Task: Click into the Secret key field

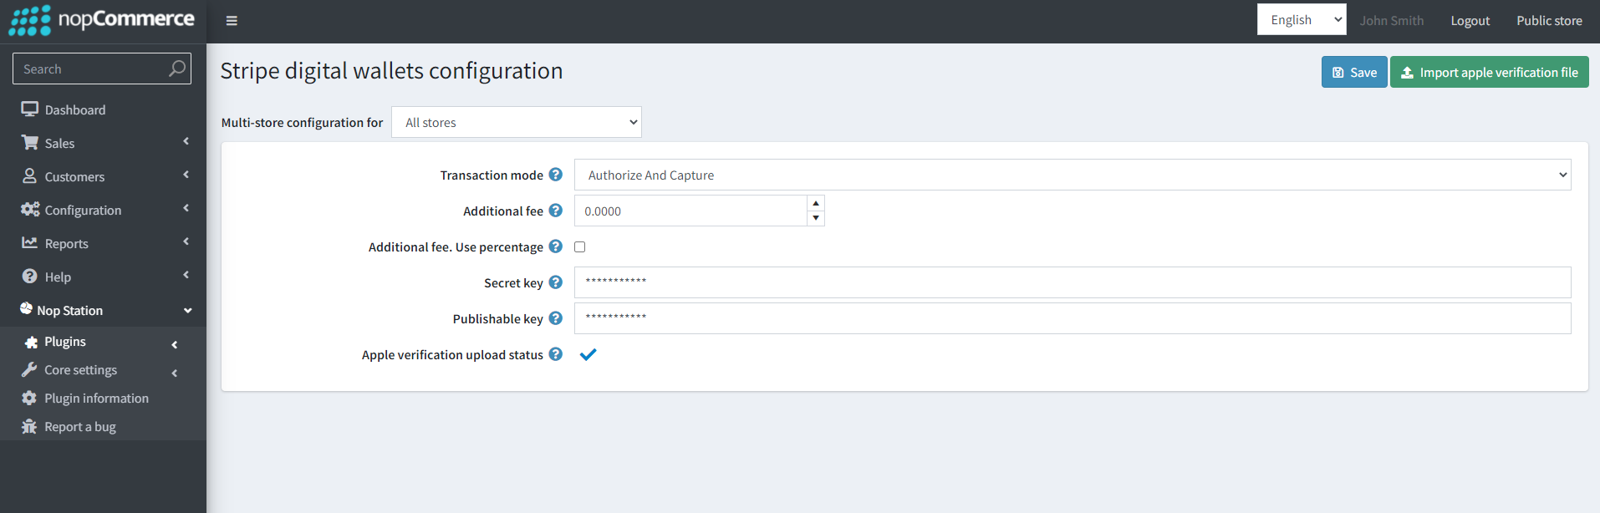Action: click(x=1072, y=282)
